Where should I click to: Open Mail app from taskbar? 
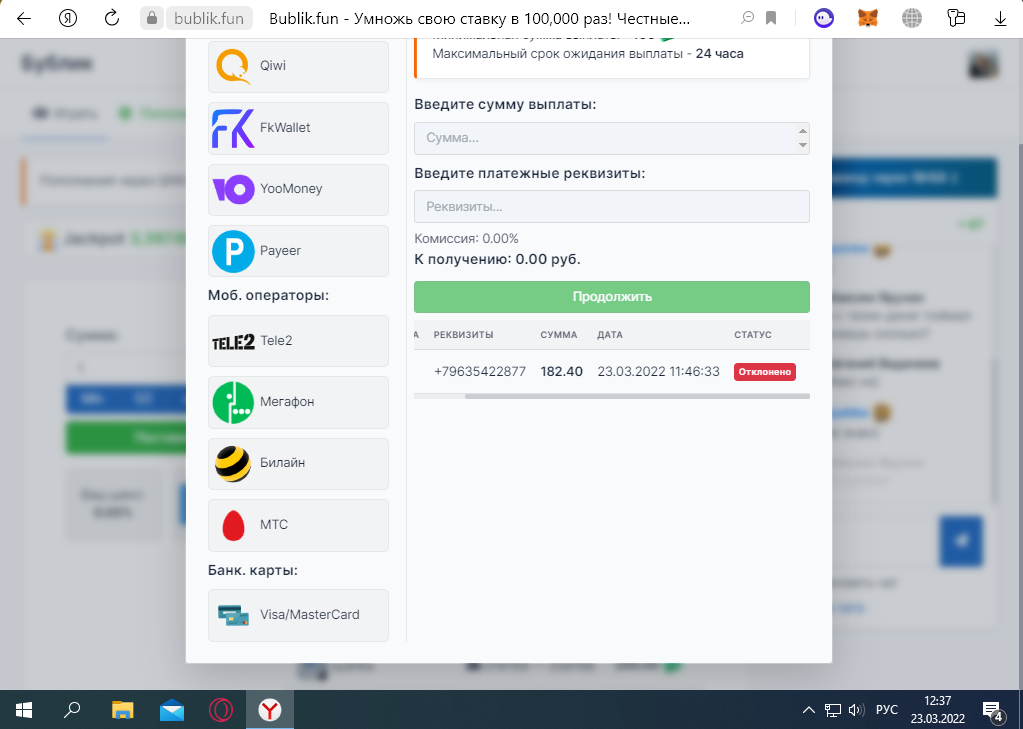(x=172, y=709)
